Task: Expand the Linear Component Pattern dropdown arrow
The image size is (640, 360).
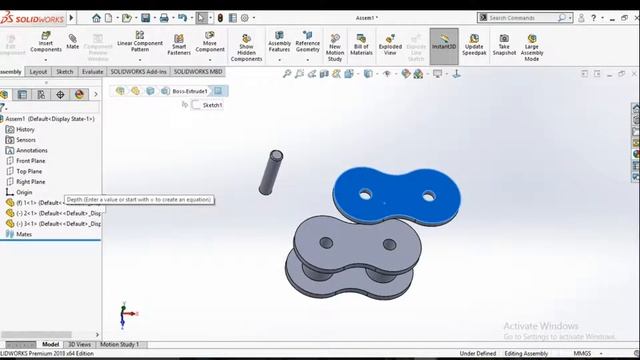Action: (x=140, y=60)
